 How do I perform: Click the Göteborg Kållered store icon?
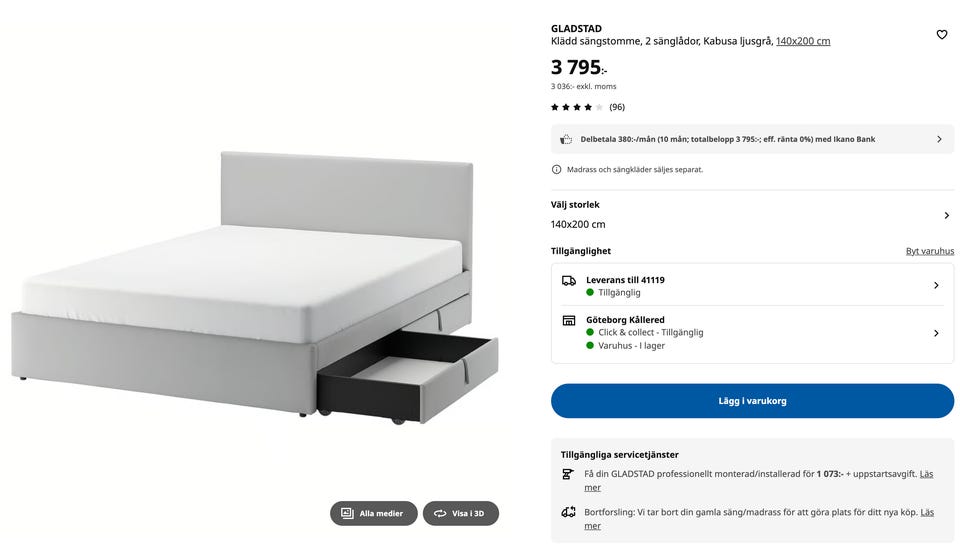point(569,321)
